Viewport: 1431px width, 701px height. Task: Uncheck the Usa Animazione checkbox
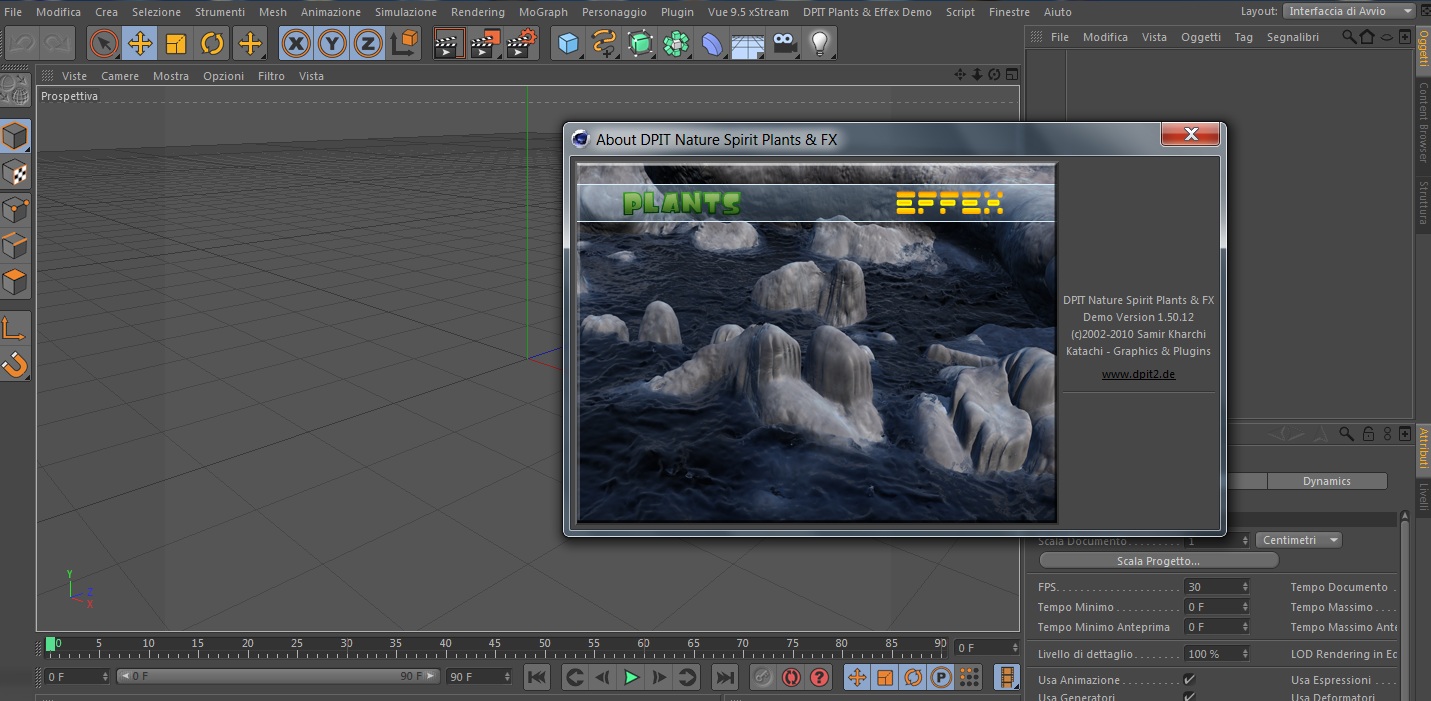(x=1189, y=680)
